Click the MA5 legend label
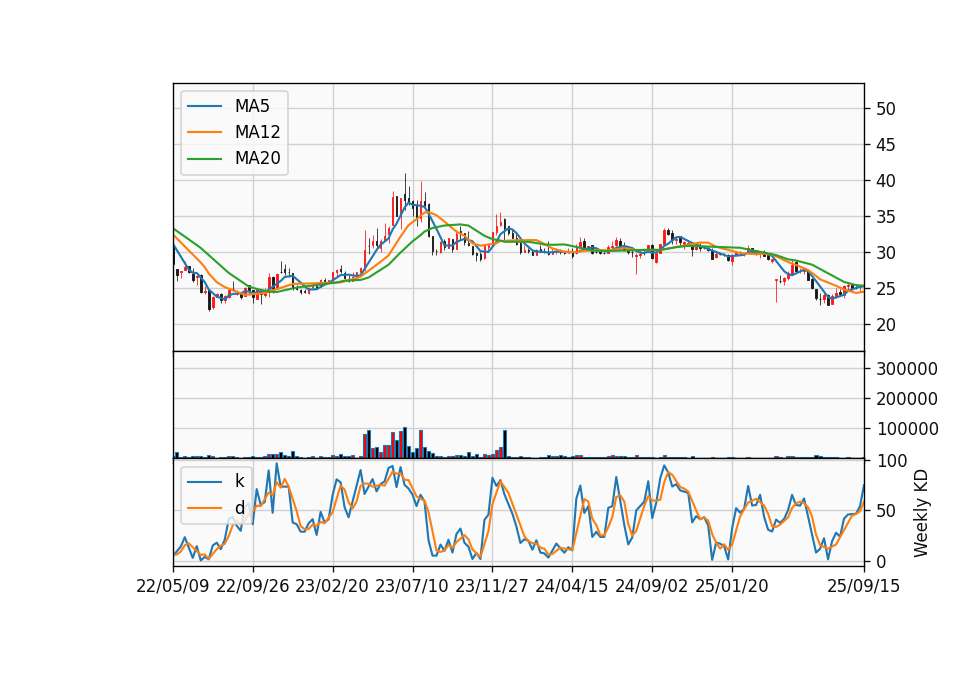This screenshot has width=960, height=690. click(252, 106)
